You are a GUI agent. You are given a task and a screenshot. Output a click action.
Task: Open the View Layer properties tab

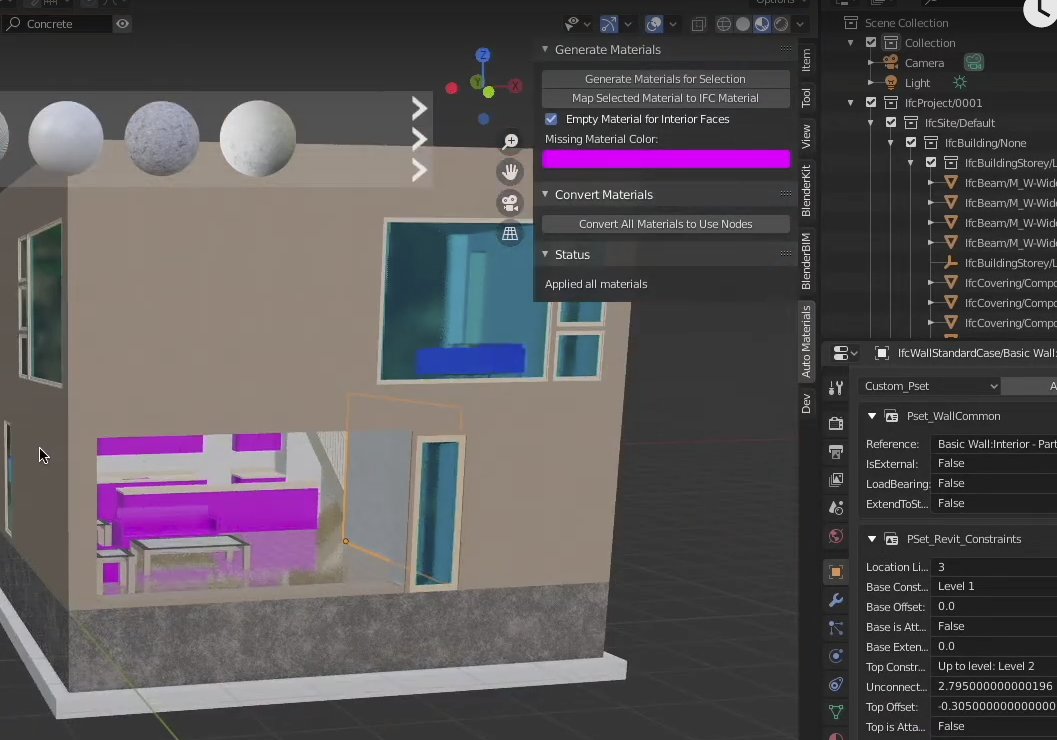click(836, 480)
